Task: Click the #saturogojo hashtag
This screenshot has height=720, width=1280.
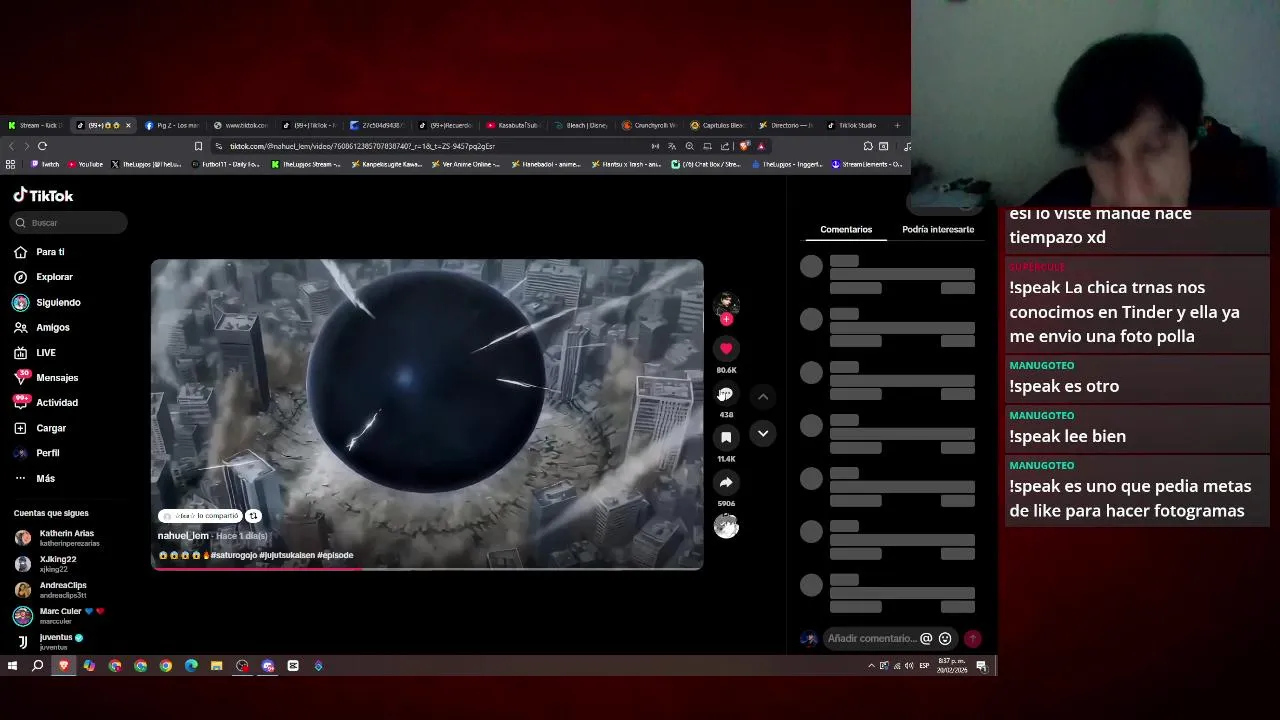Action: 234,555
